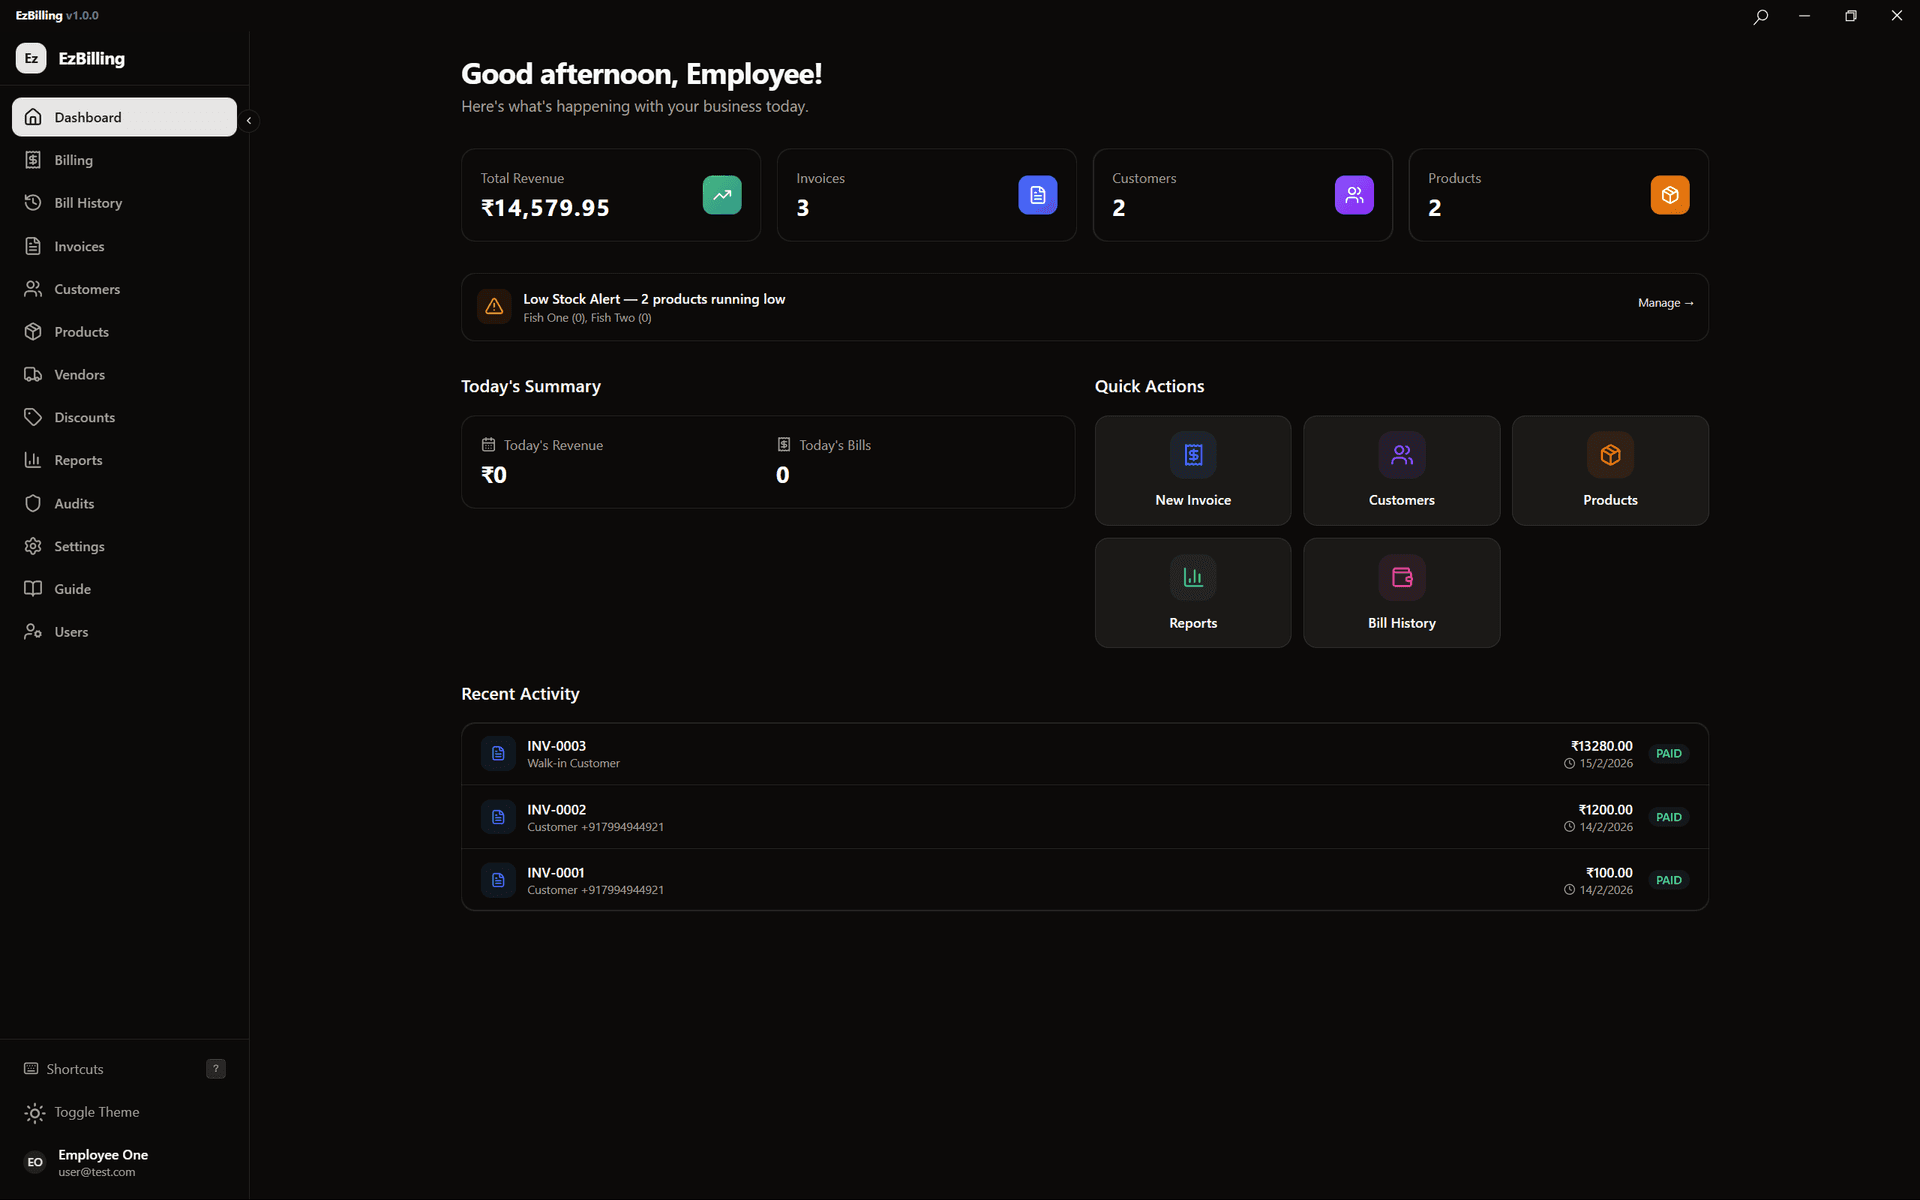Click the Bill History quick action card
The image size is (1920, 1200).
[1401, 592]
